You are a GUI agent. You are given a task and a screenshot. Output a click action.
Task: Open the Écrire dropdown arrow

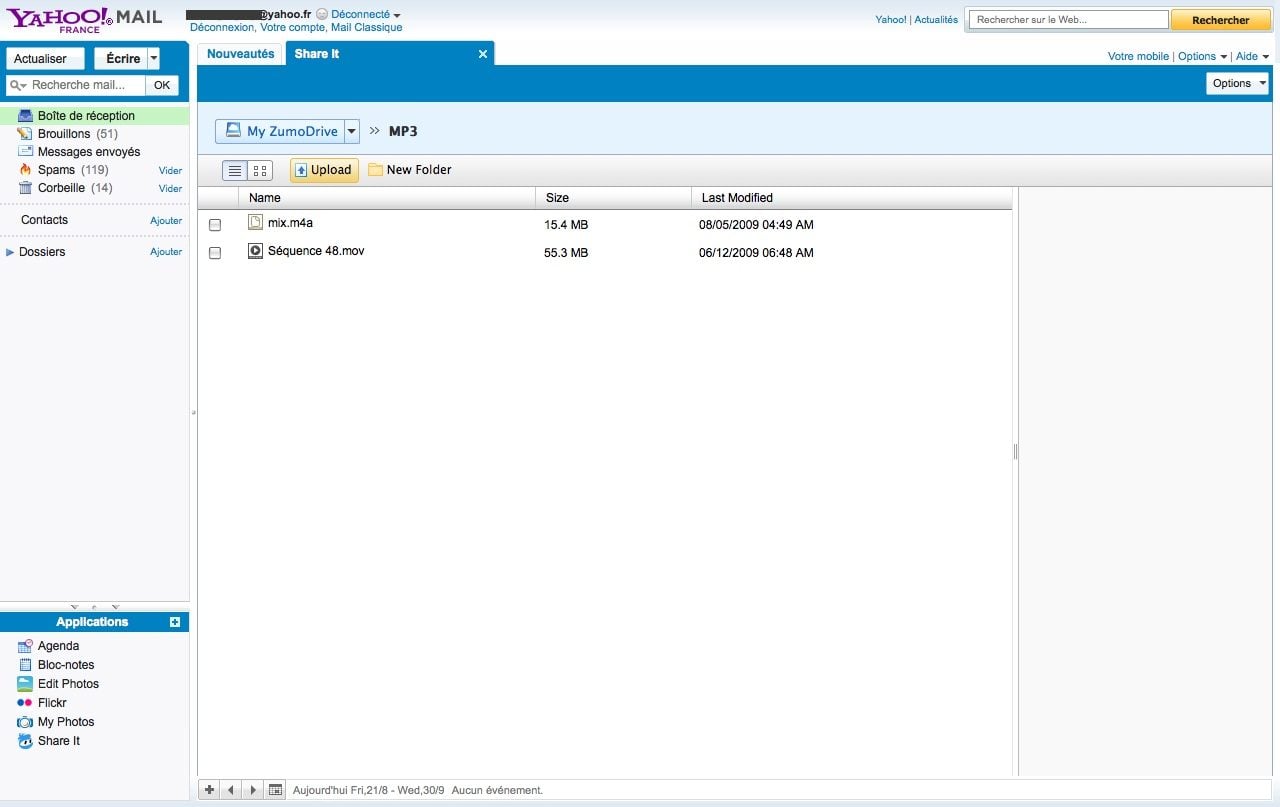[x=153, y=59]
